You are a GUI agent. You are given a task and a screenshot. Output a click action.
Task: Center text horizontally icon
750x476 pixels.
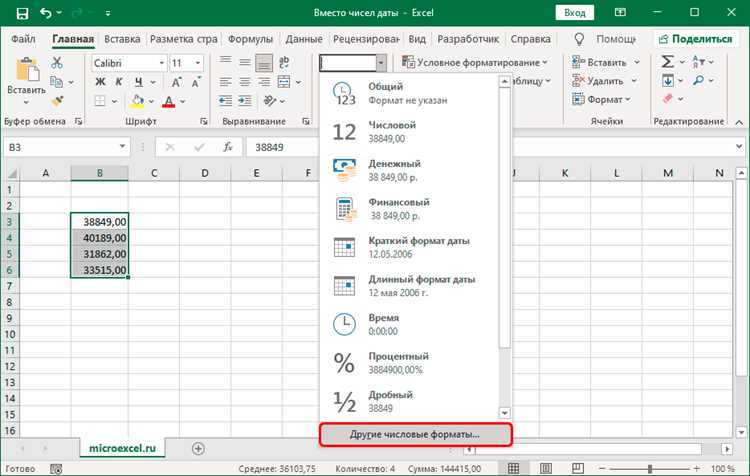click(244, 82)
